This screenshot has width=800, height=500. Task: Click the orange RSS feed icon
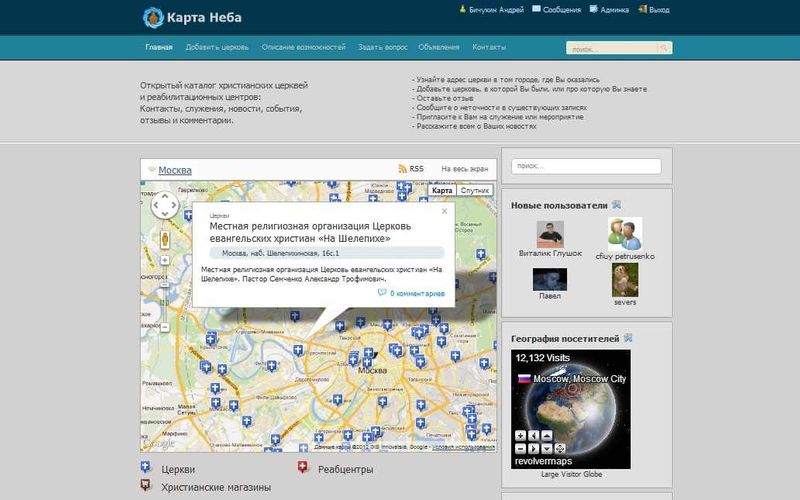pos(403,169)
